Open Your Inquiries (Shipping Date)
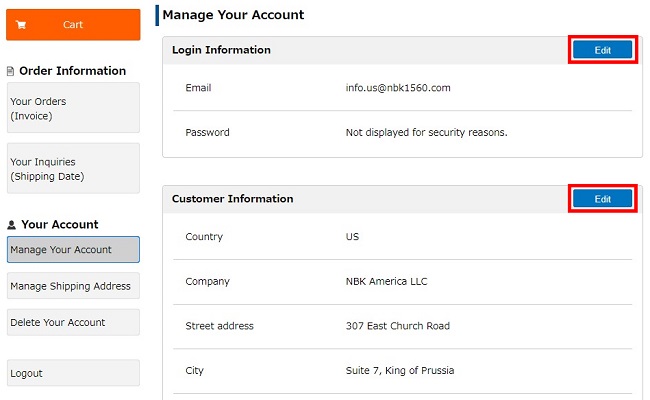The image size is (650, 400). point(73,168)
